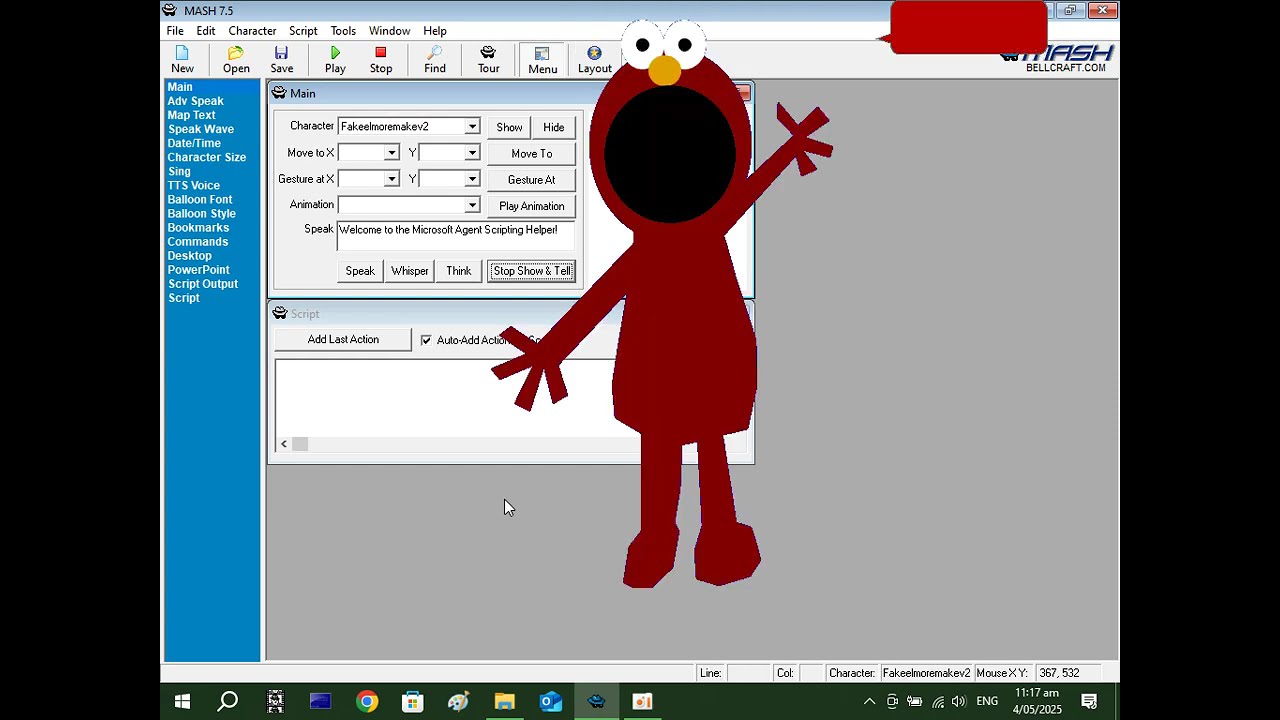The height and width of the screenshot is (720, 1280).
Task: Open the Character menu
Action: pyautogui.click(x=252, y=31)
